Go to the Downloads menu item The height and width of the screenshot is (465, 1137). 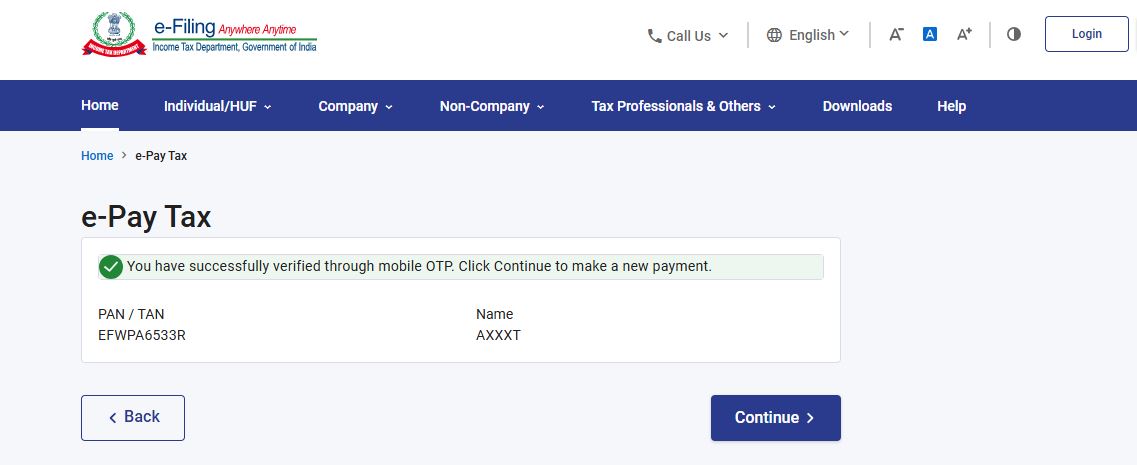pyautogui.click(x=857, y=106)
